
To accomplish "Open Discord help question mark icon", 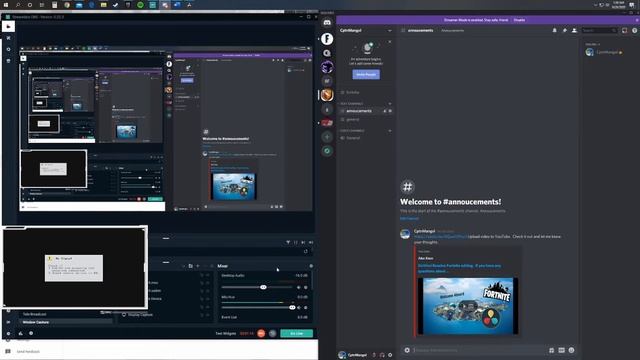I will 634,30.
